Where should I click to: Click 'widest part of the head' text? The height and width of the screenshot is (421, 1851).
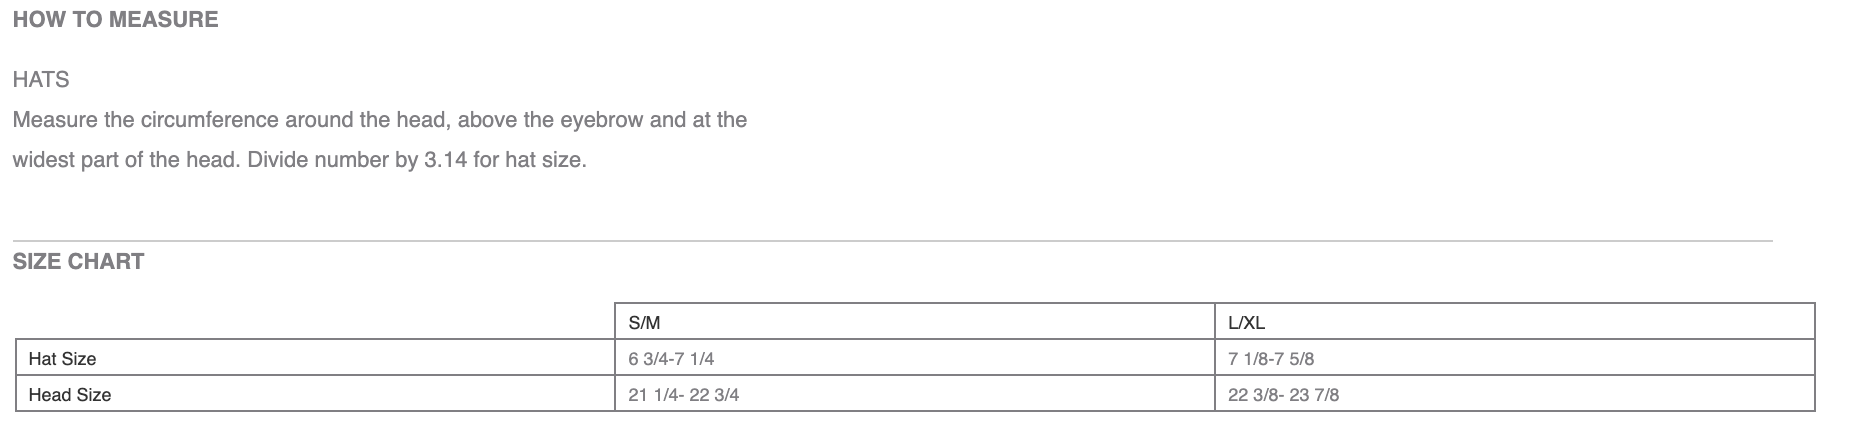(123, 160)
